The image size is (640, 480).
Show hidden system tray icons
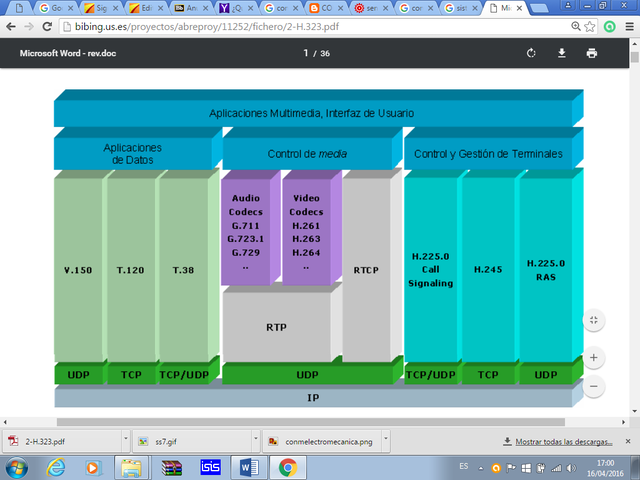(x=481, y=469)
